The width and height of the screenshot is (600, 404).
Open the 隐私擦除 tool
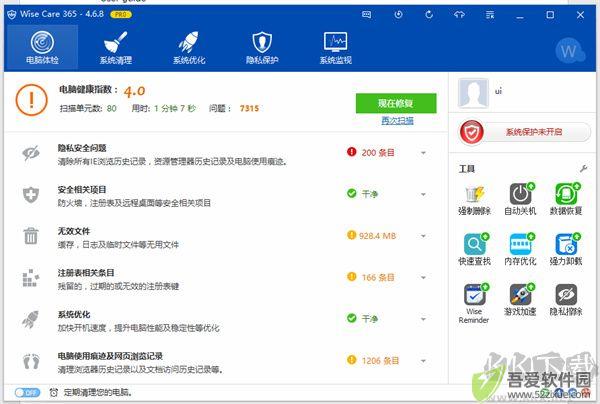tap(566, 300)
